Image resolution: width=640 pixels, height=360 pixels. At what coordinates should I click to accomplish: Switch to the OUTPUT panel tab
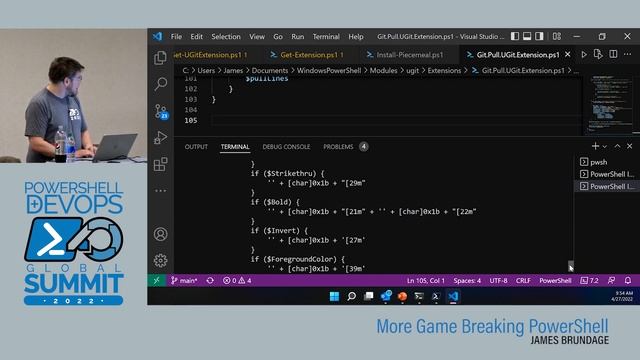coord(196,147)
